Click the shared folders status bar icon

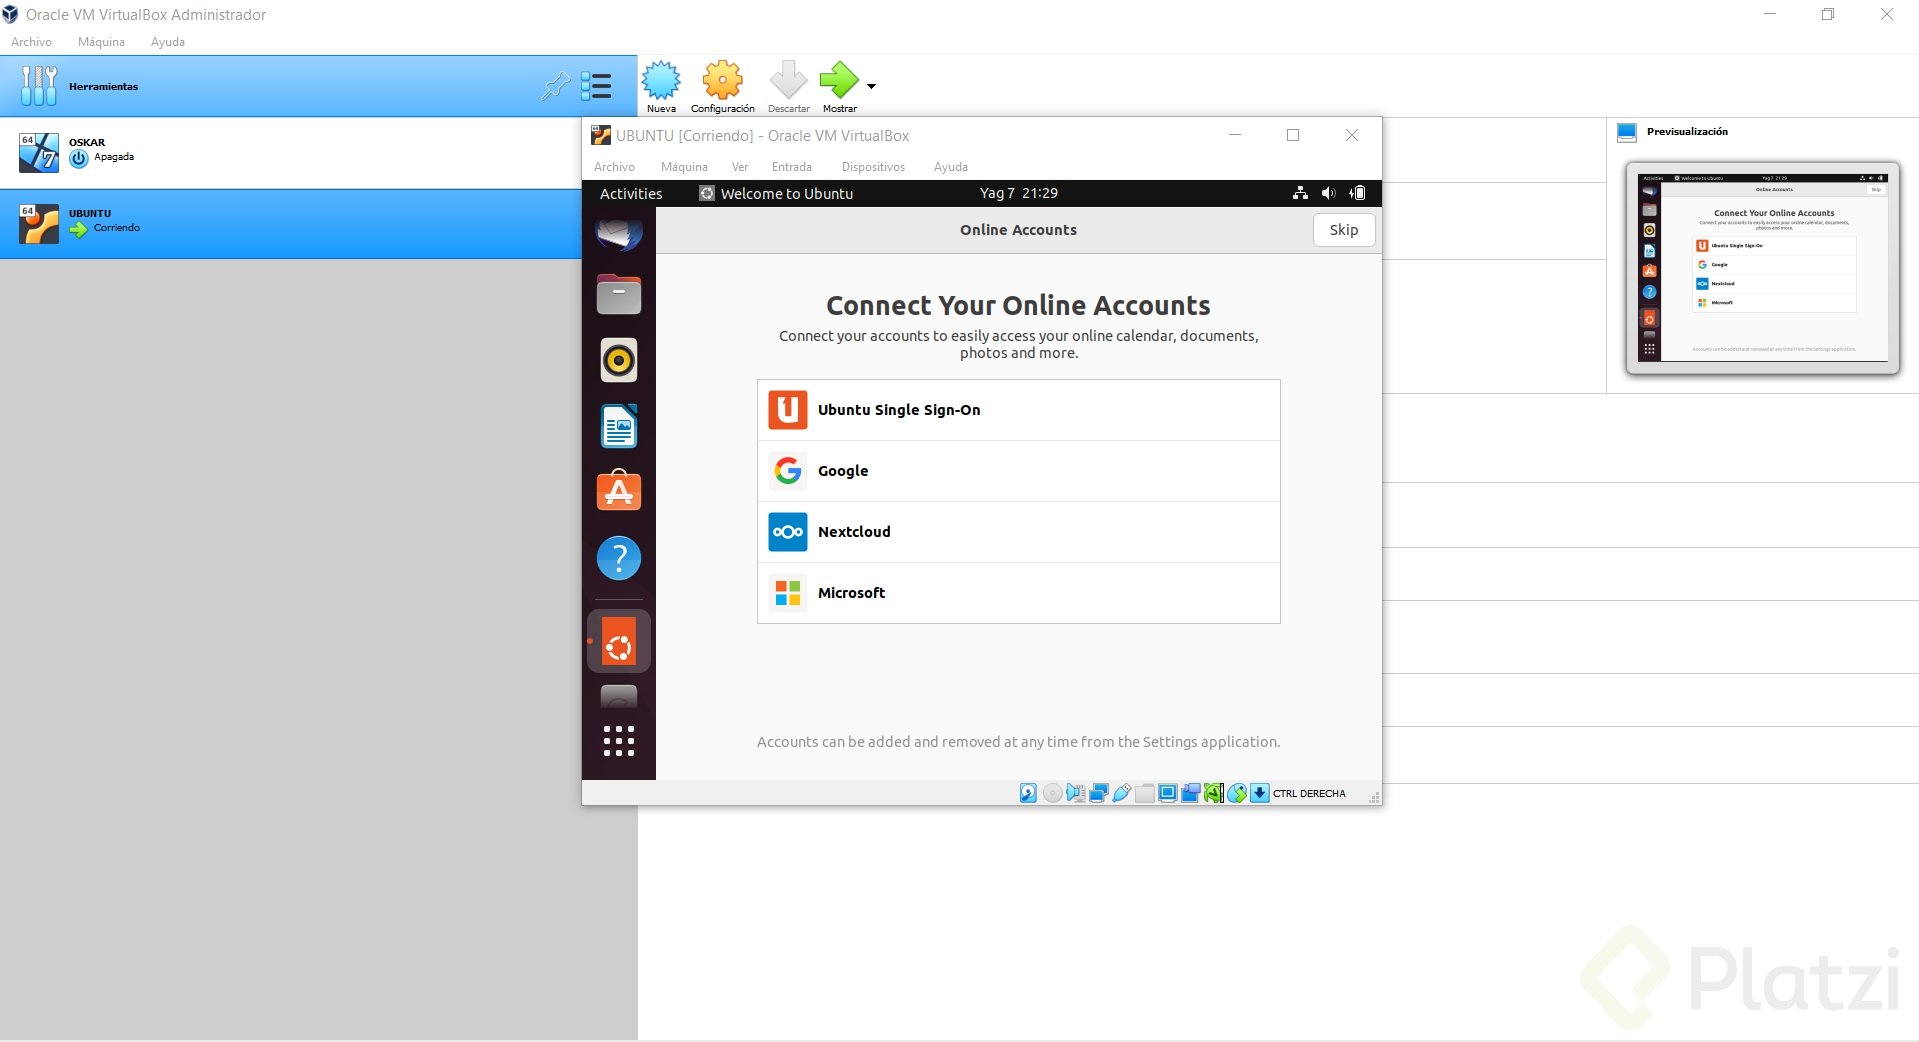(x=1144, y=793)
